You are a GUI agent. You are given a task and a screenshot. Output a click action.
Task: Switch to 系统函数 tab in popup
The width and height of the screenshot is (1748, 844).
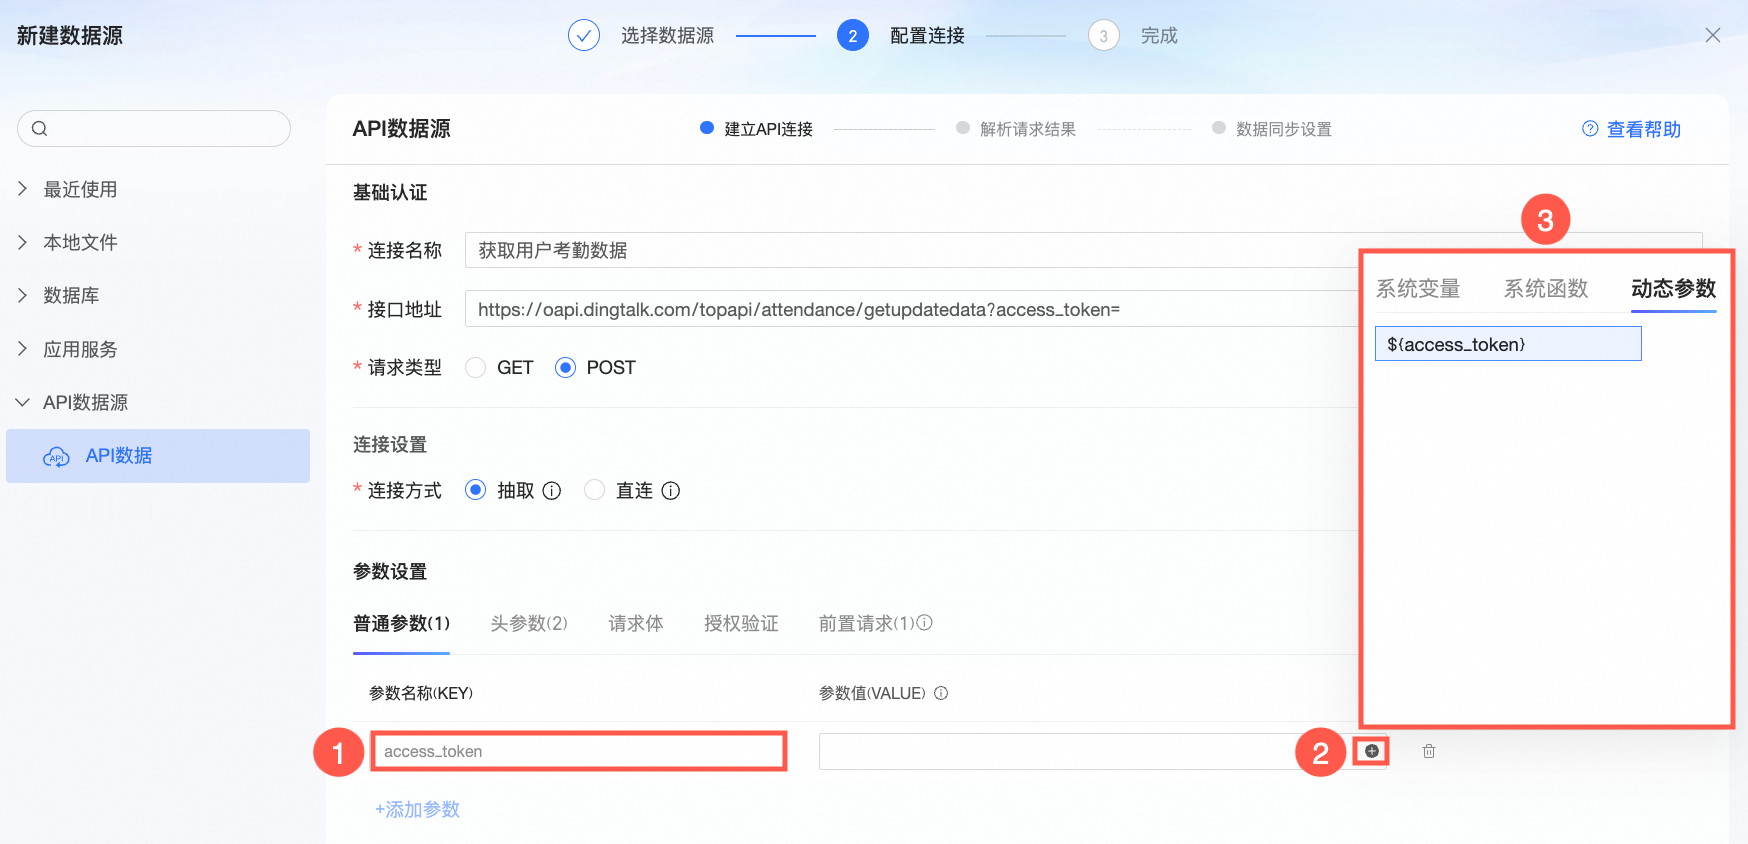tap(1546, 289)
